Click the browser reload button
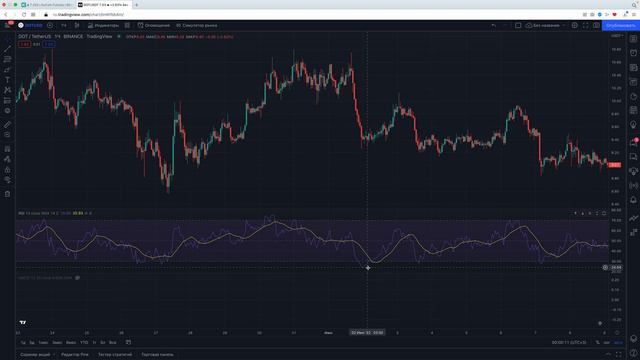Screen dimensions: 640x360 pyautogui.click(x=24, y=14)
